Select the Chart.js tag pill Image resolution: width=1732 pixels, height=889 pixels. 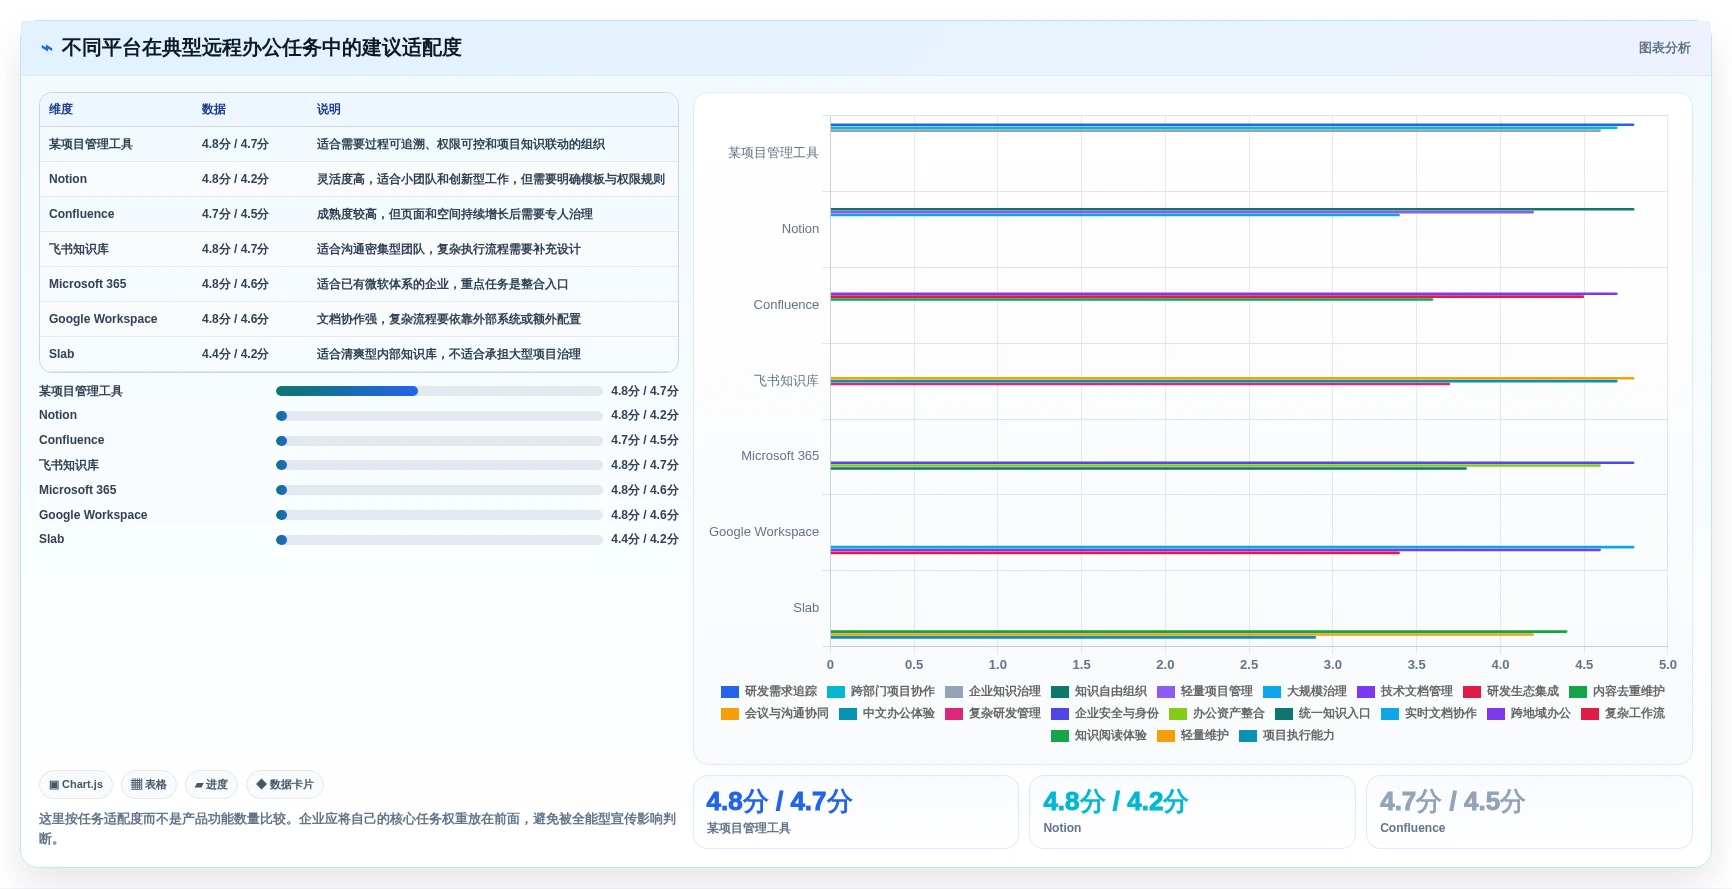[76, 785]
